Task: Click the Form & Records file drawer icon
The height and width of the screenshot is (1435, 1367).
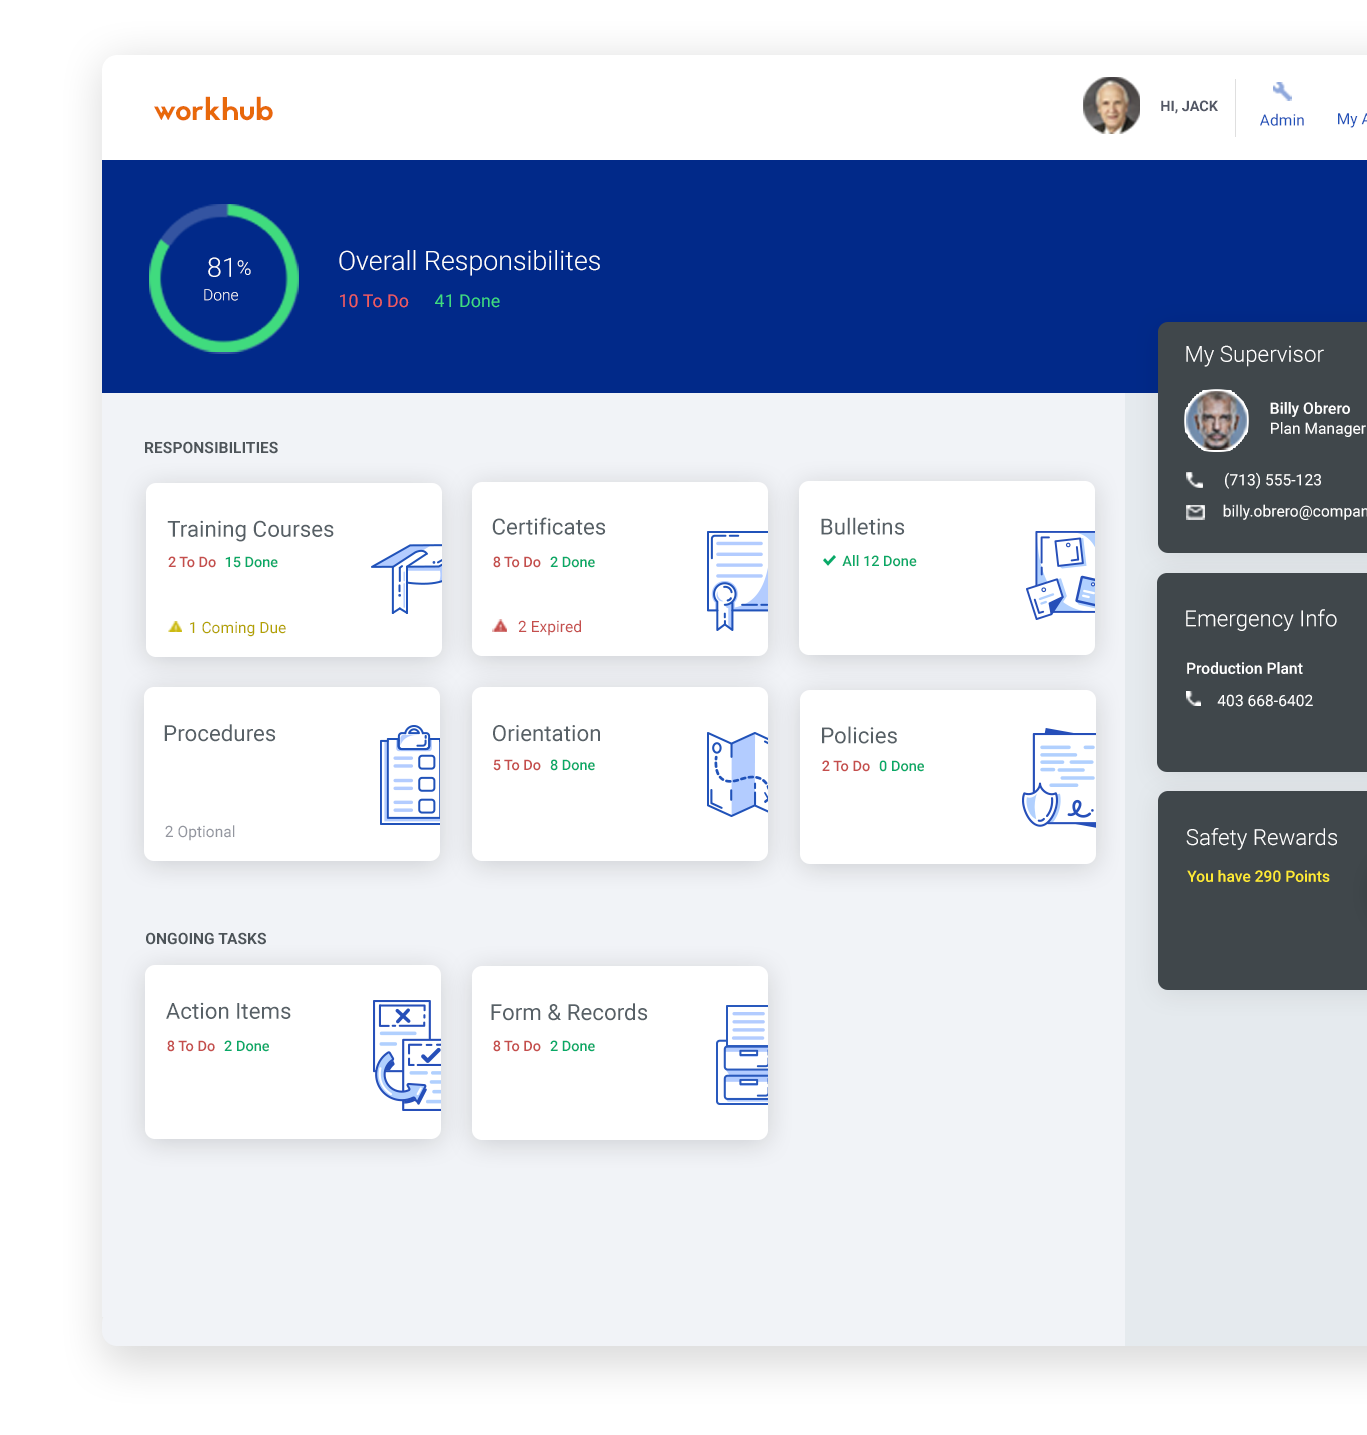Action: (x=742, y=1055)
